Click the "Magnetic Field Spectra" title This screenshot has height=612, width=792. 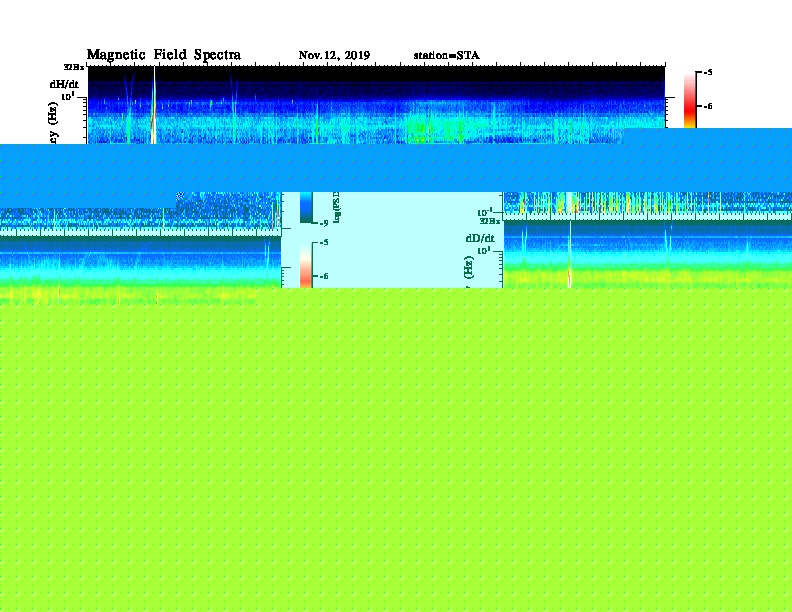[164, 55]
